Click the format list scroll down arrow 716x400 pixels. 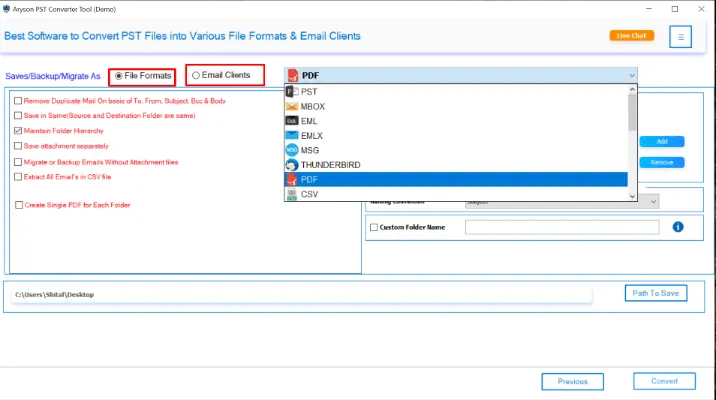tap(632, 196)
